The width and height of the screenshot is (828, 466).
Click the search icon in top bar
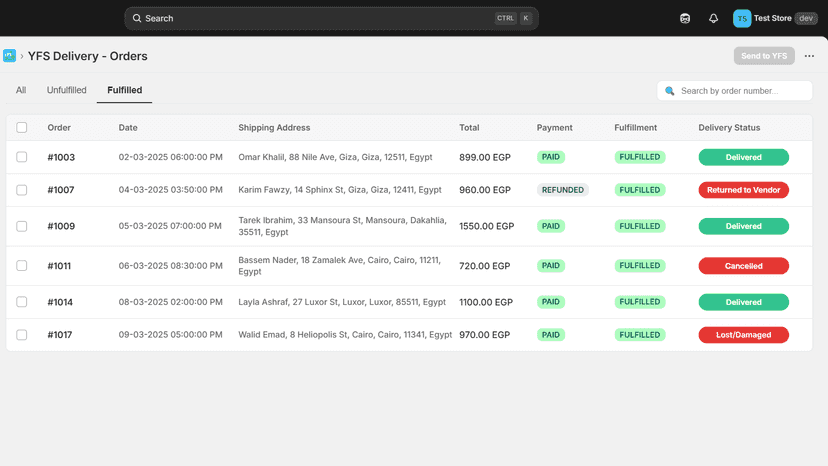coord(137,18)
